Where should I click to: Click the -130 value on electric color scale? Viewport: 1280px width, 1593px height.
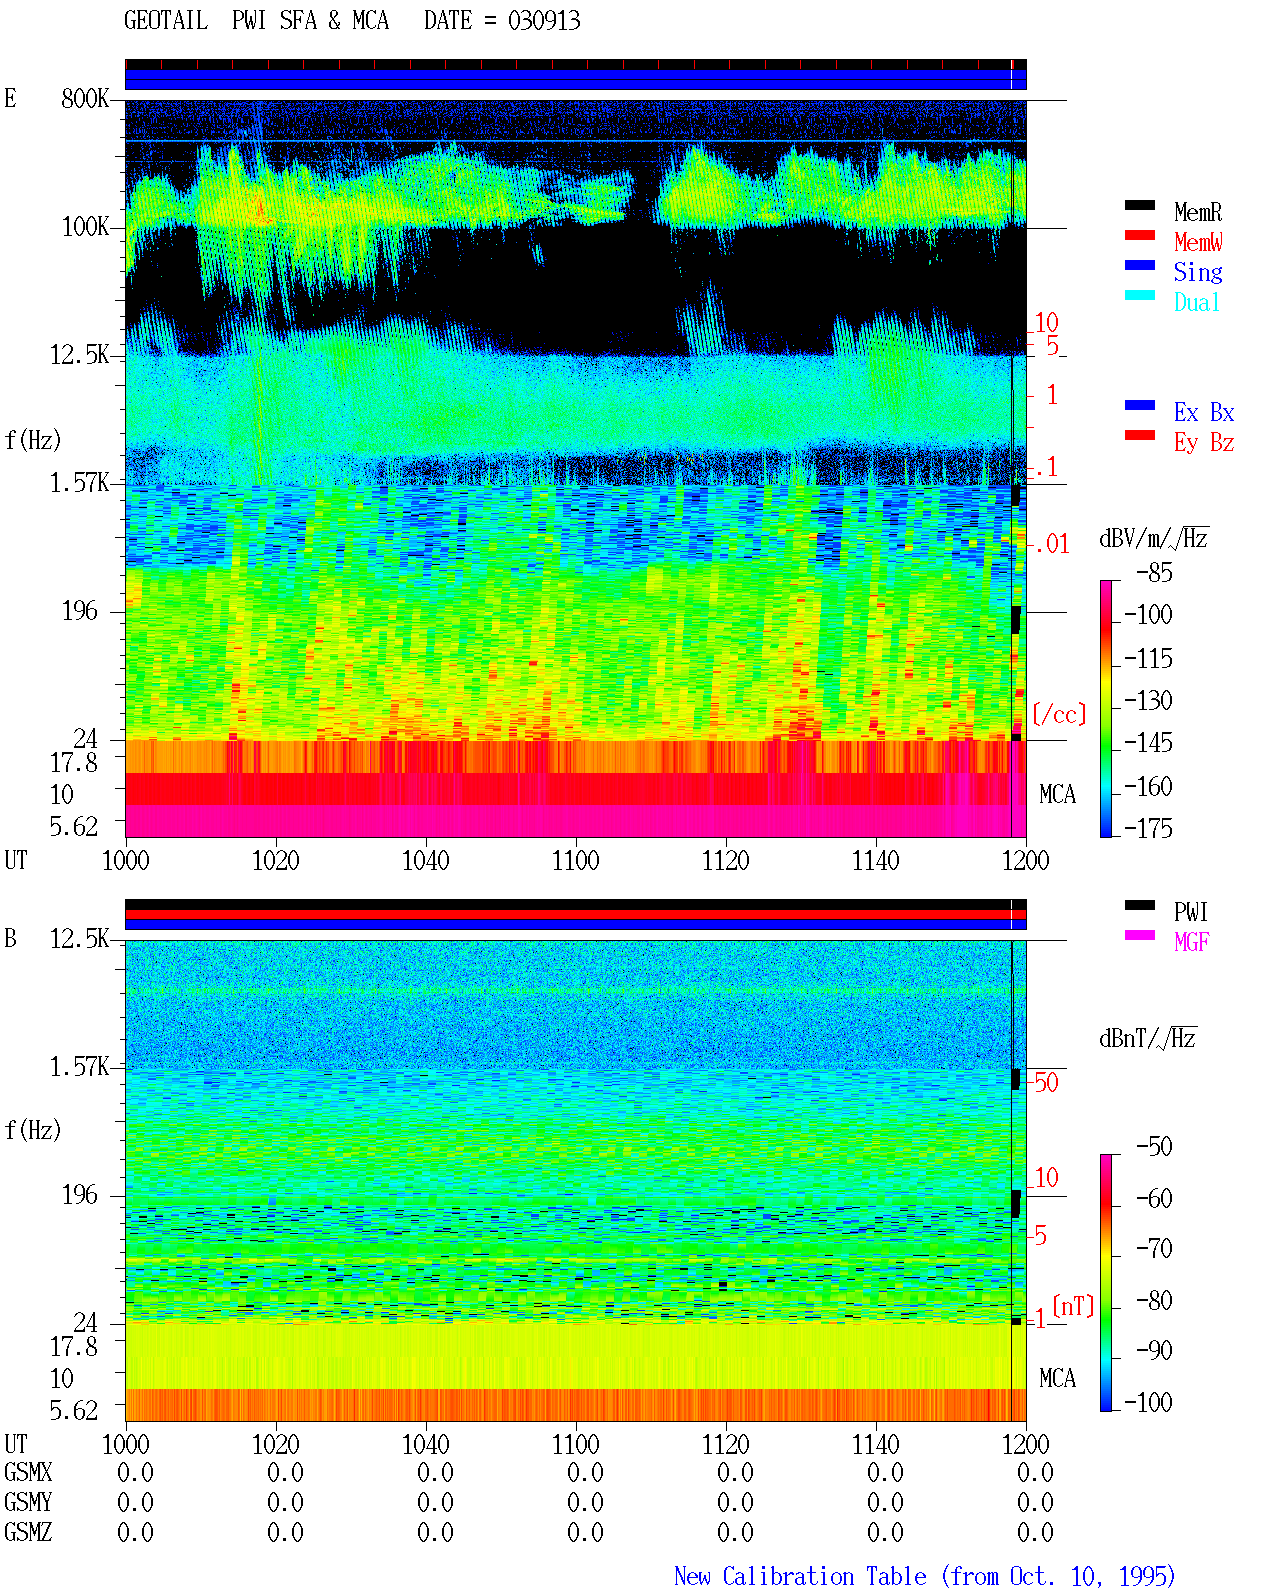coord(1148,701)
